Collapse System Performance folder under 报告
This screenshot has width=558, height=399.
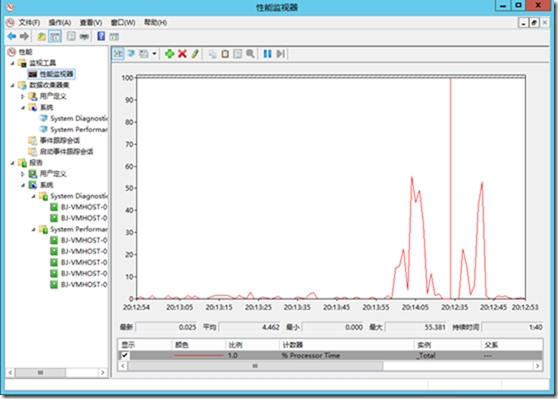point(34,229)
